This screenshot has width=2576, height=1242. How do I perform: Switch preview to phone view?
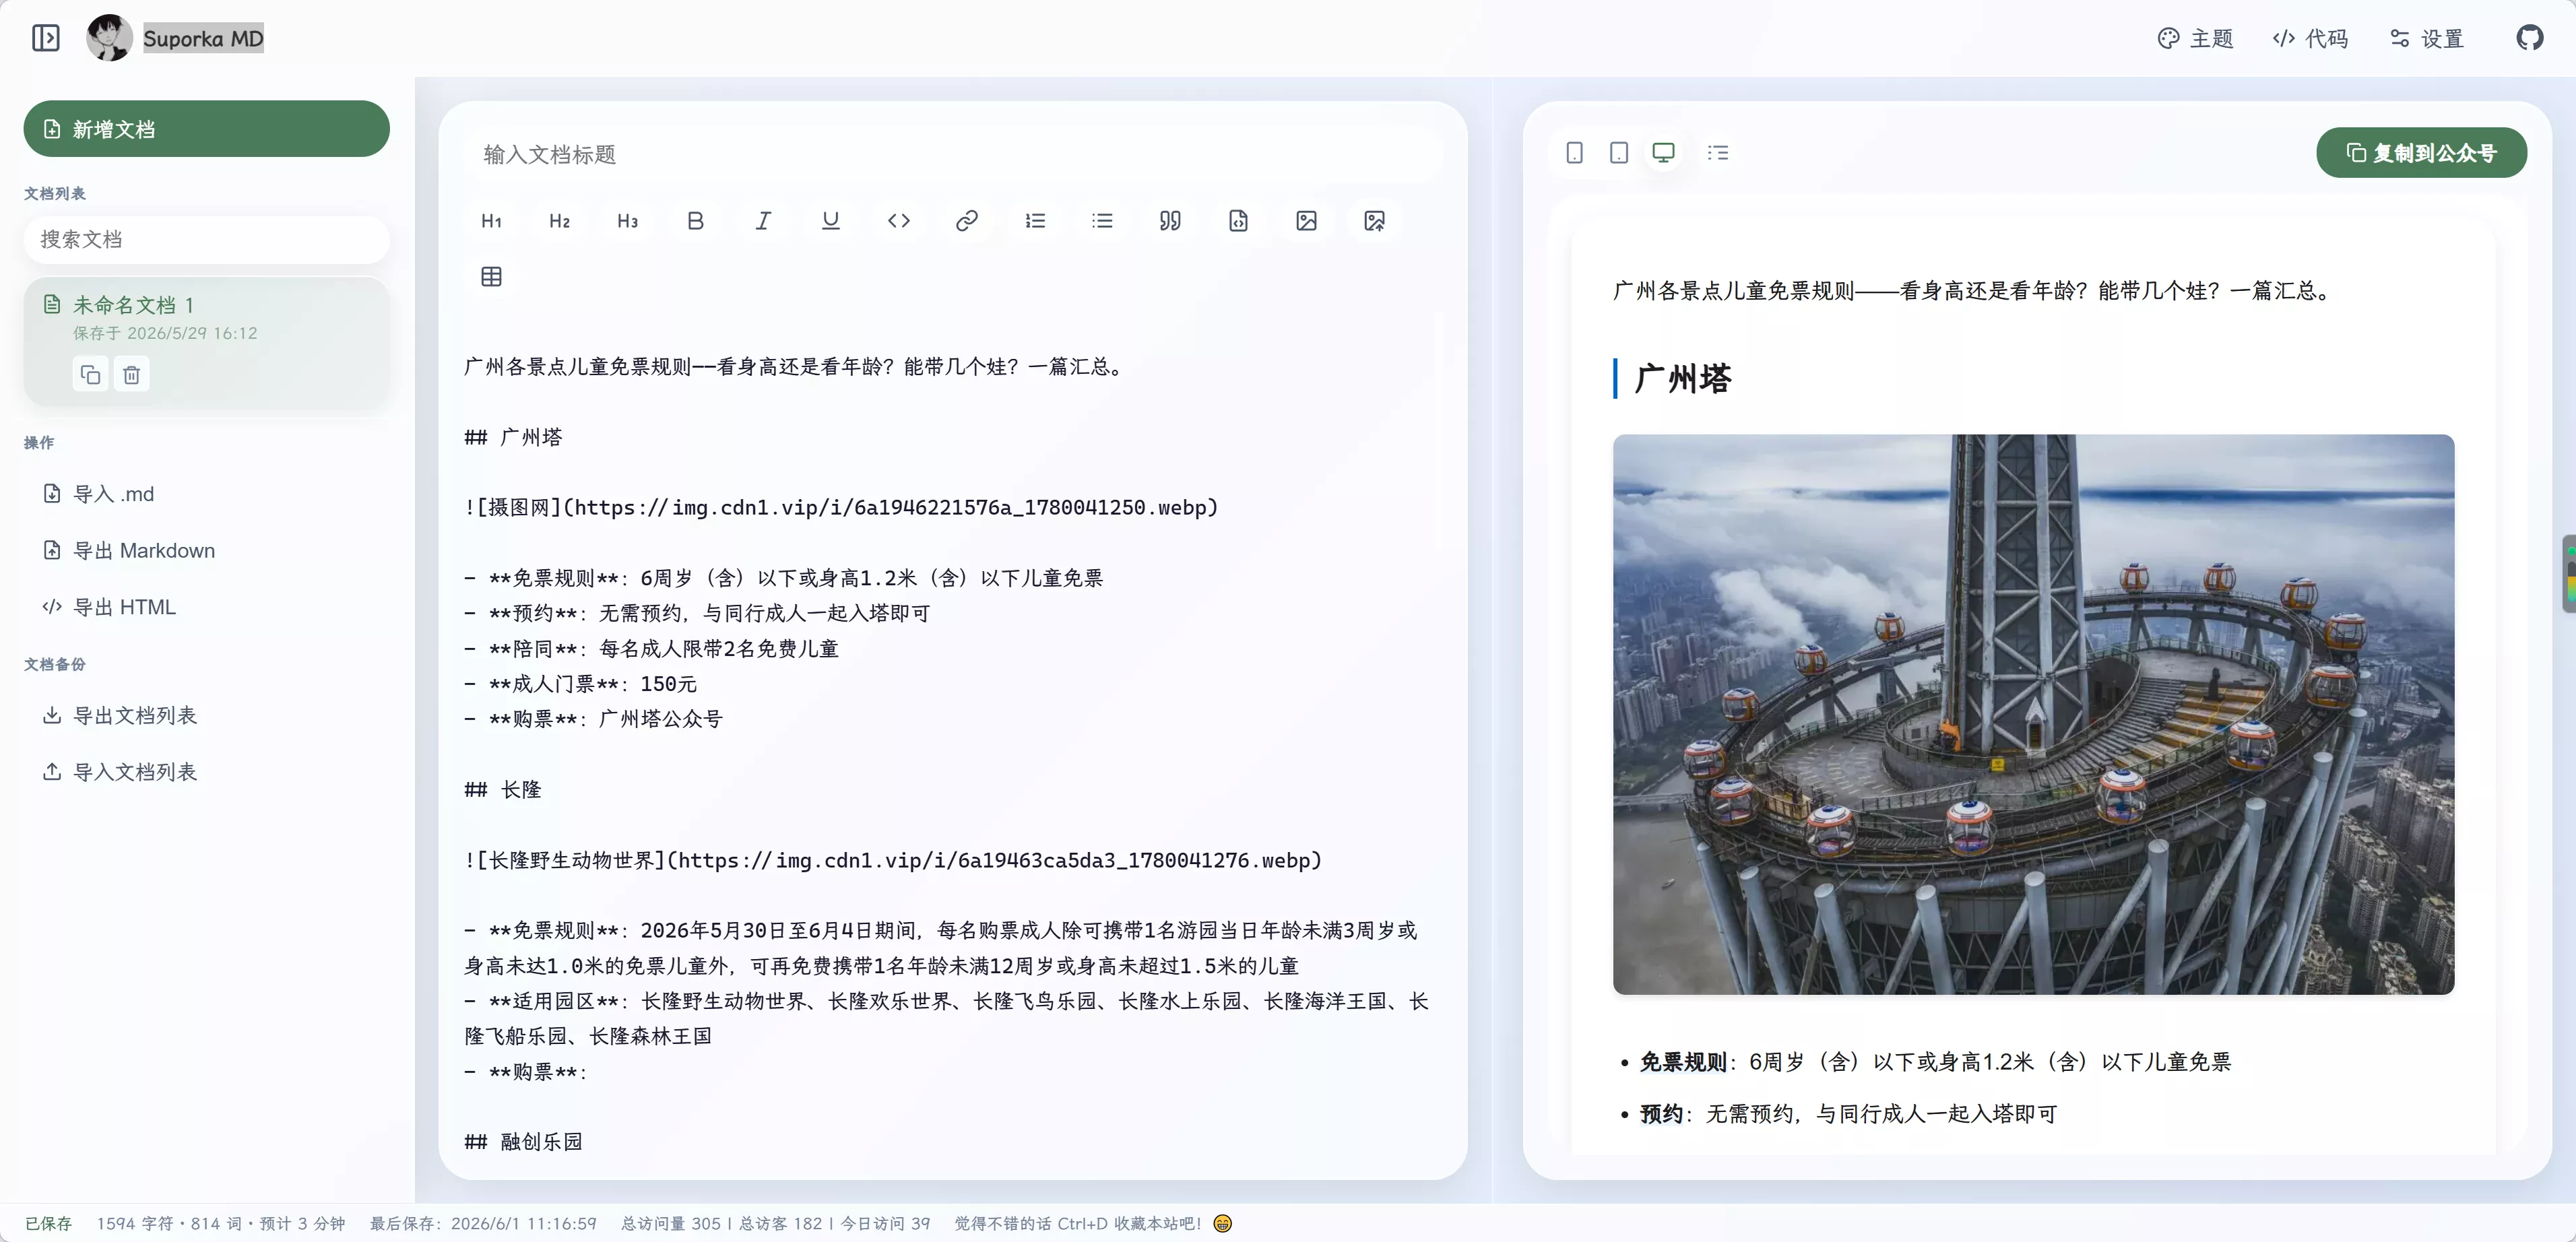point(1574,153)
